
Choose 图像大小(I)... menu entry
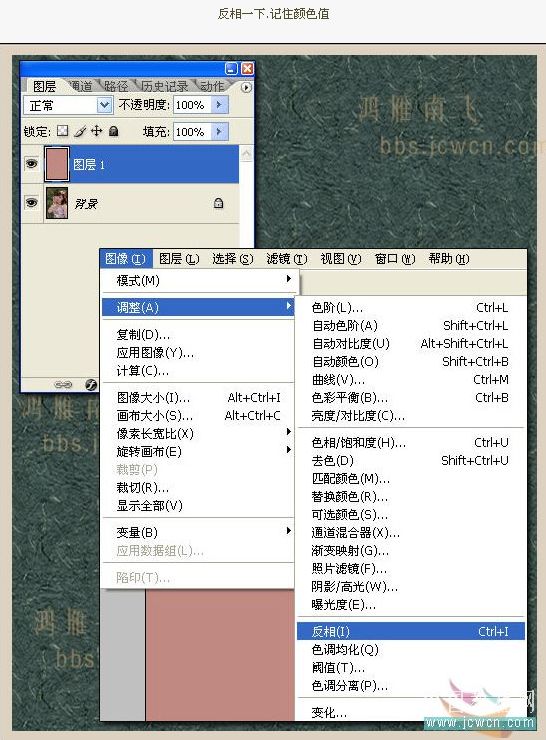(x=198, y=398)
